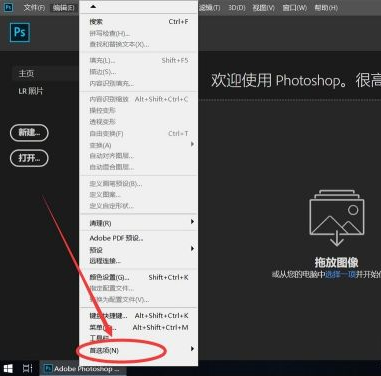Open the 文件(F) menu
This screenshot has height=376, width=381.
coord(34,7)
